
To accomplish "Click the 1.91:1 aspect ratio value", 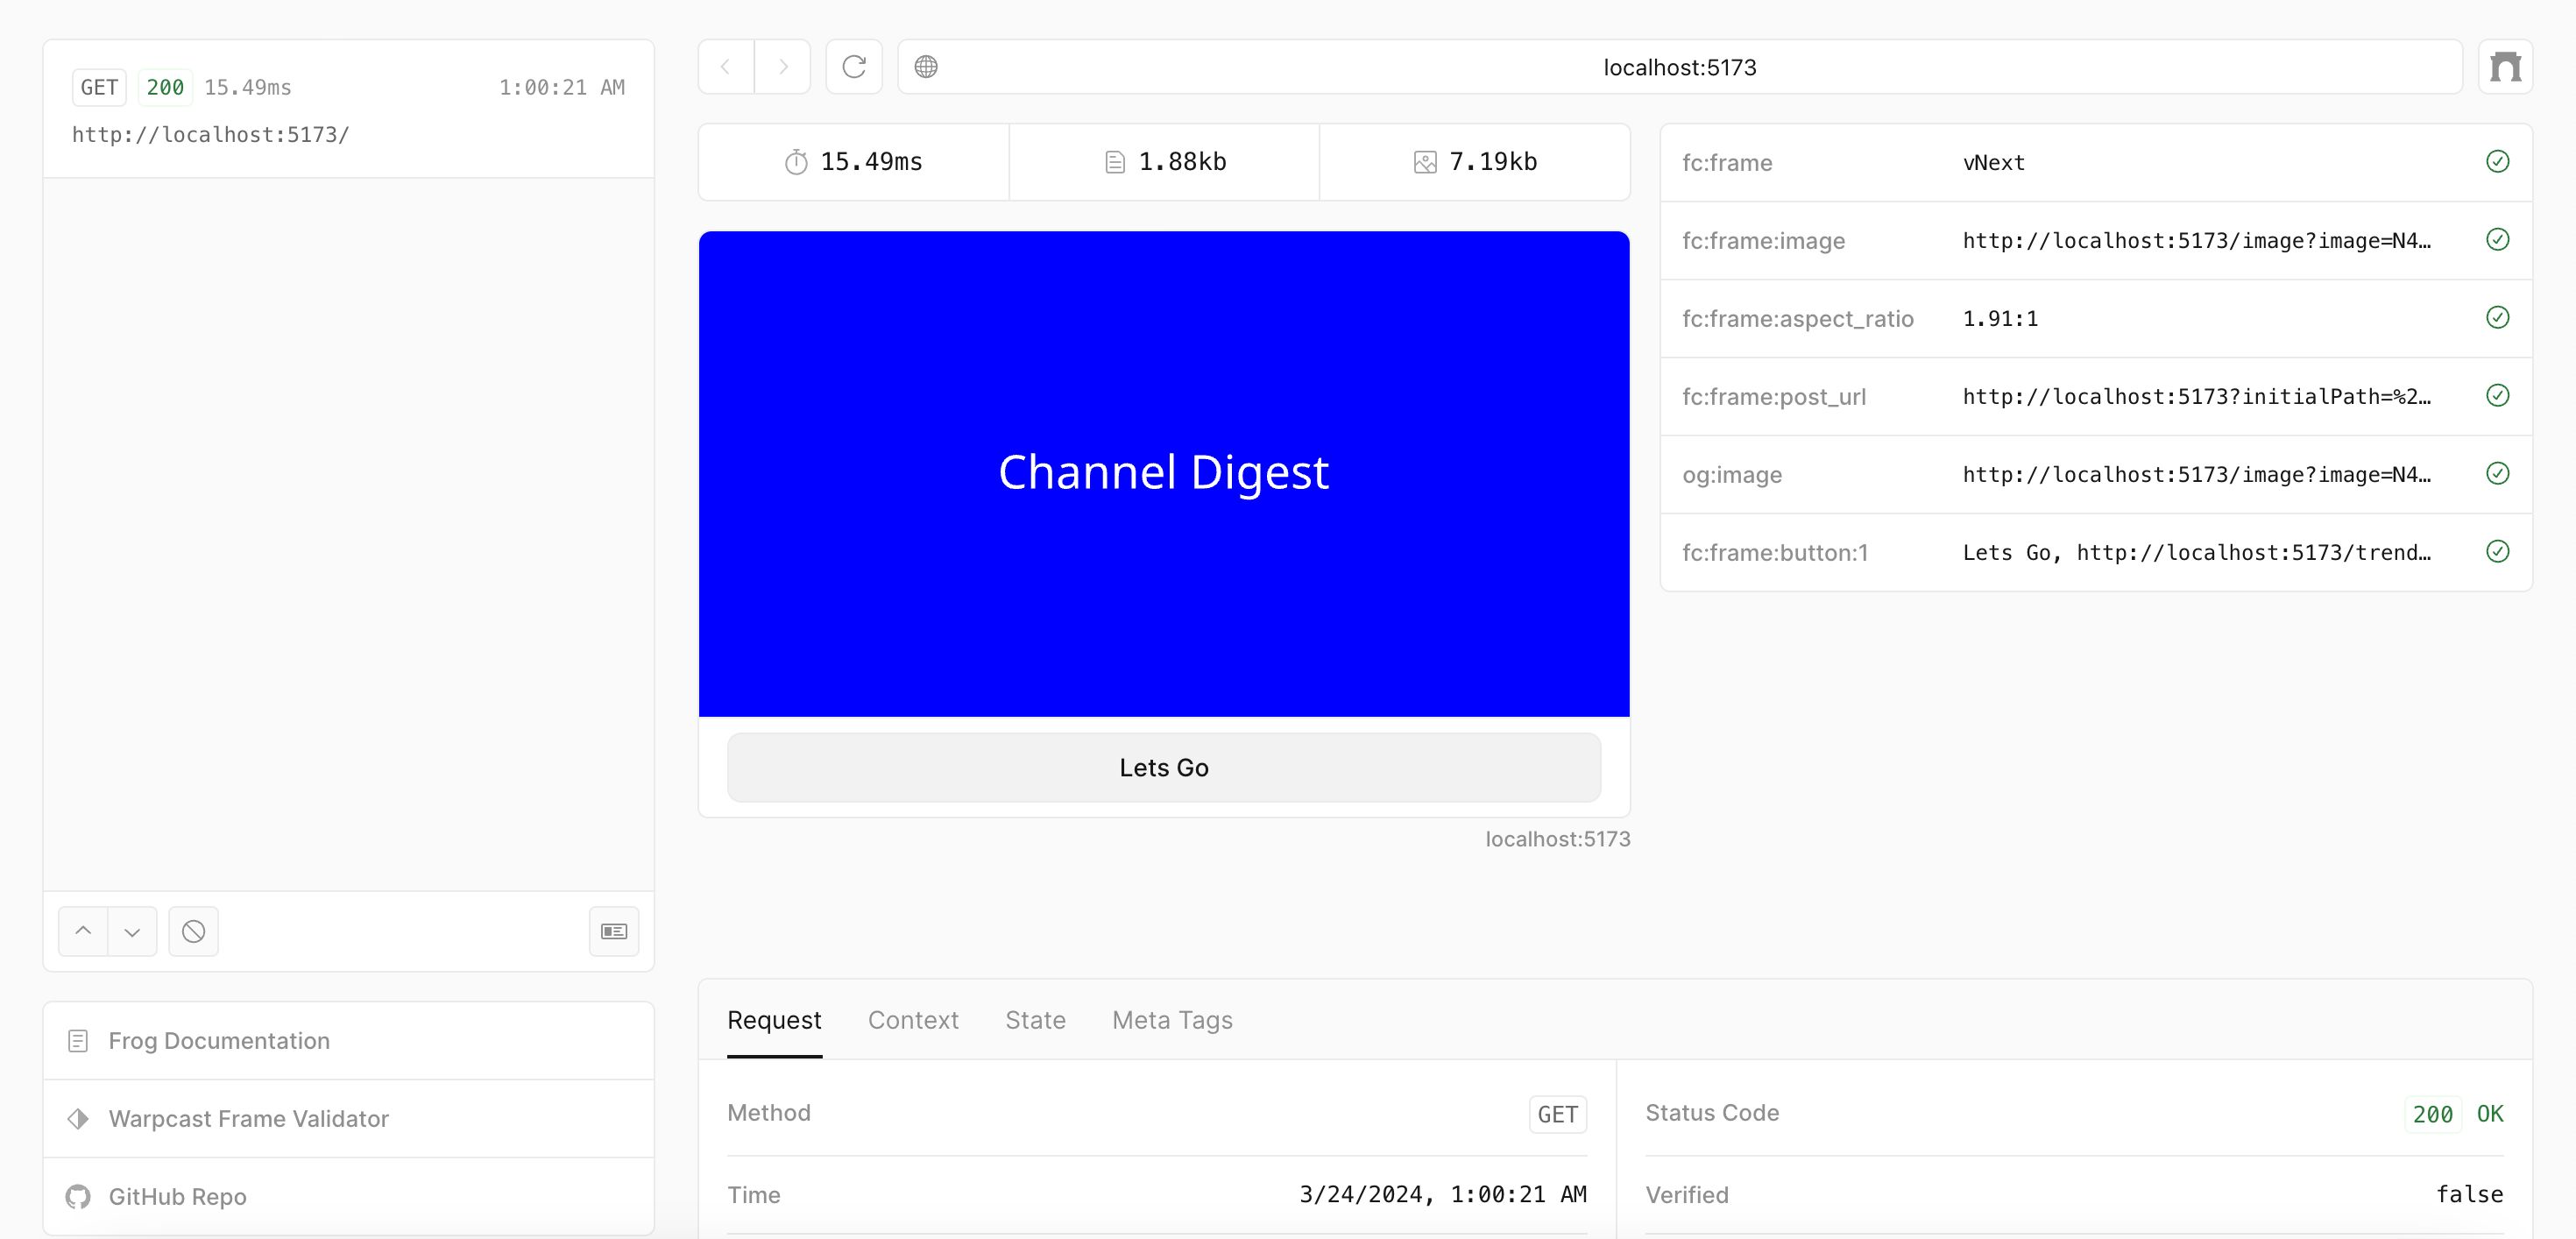I will pyautogui.click(x=2000, y=318).
